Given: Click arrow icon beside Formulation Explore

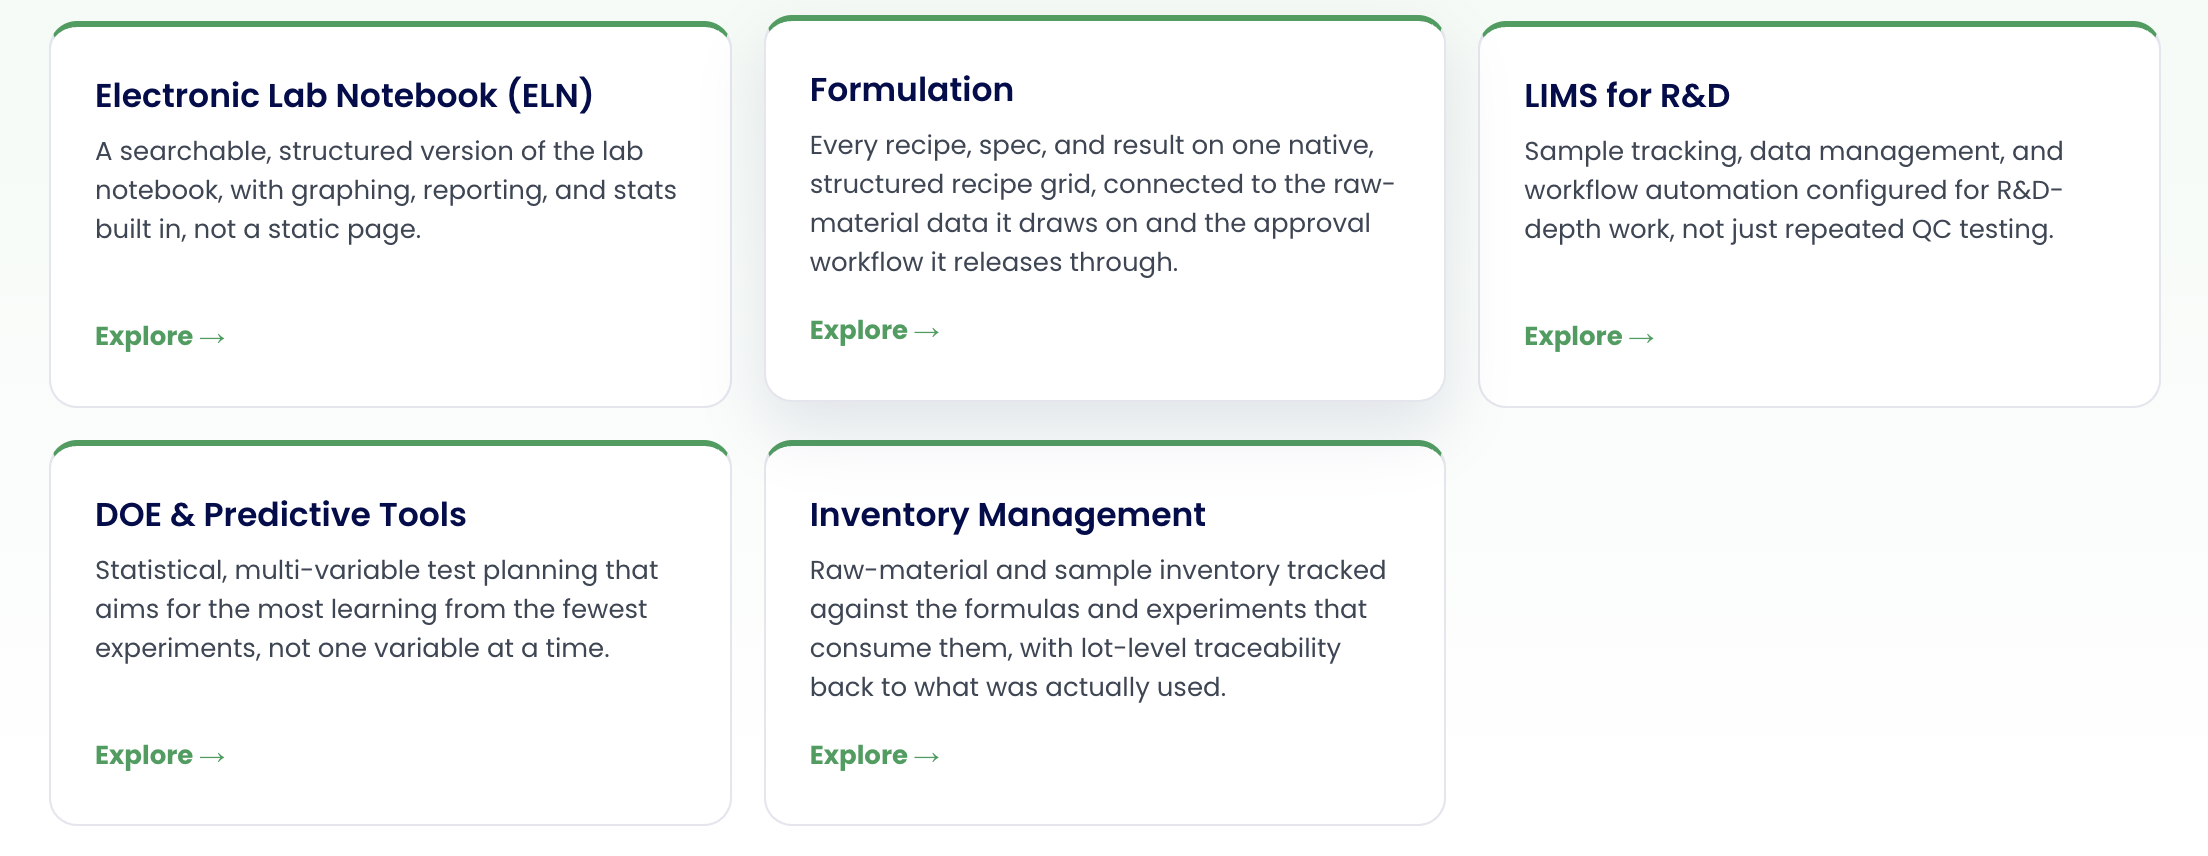Looking at the screenshot, I should [x=927, y=333].
